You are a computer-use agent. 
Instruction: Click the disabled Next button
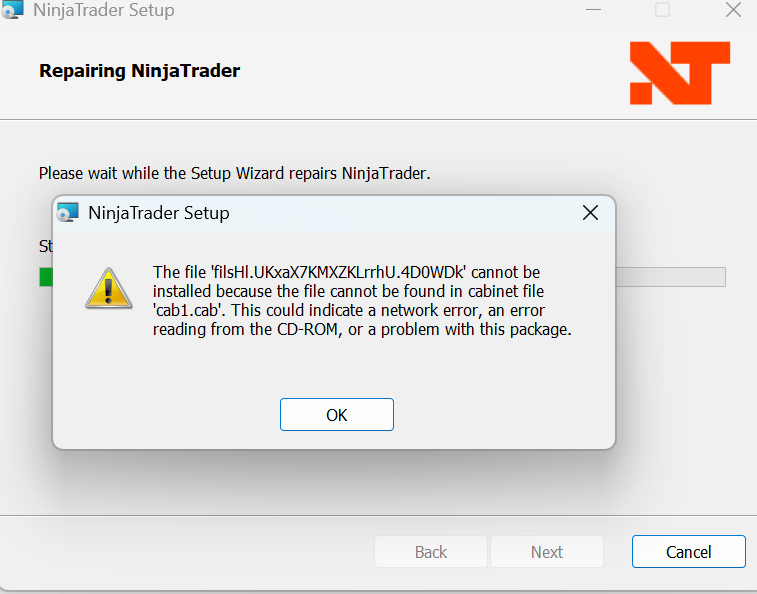point(547,552)
